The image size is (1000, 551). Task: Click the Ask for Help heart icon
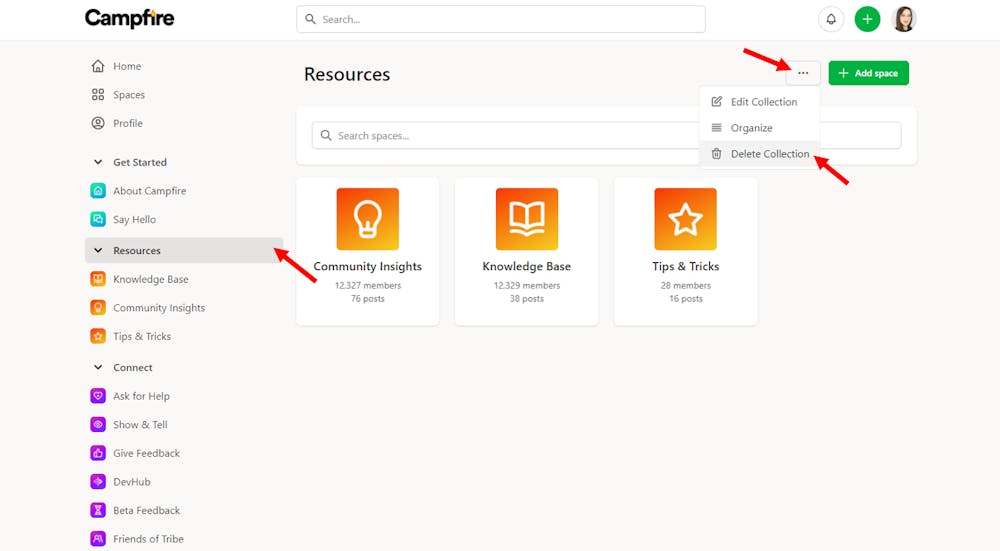point(98,396)
